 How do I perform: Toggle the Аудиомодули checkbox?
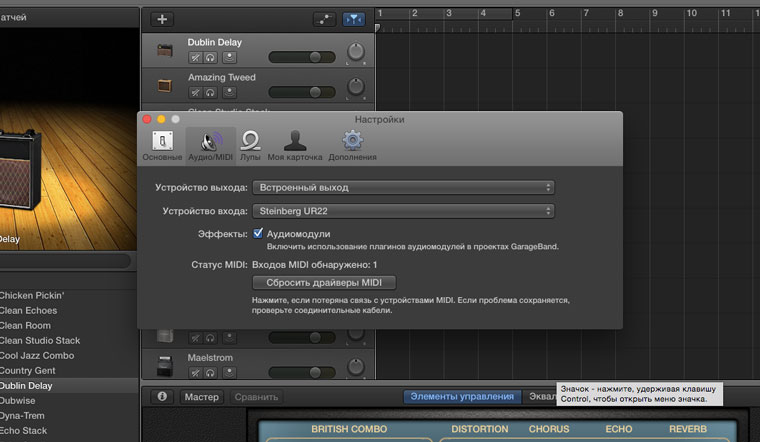pyautogui.click(x=258, y=234)
